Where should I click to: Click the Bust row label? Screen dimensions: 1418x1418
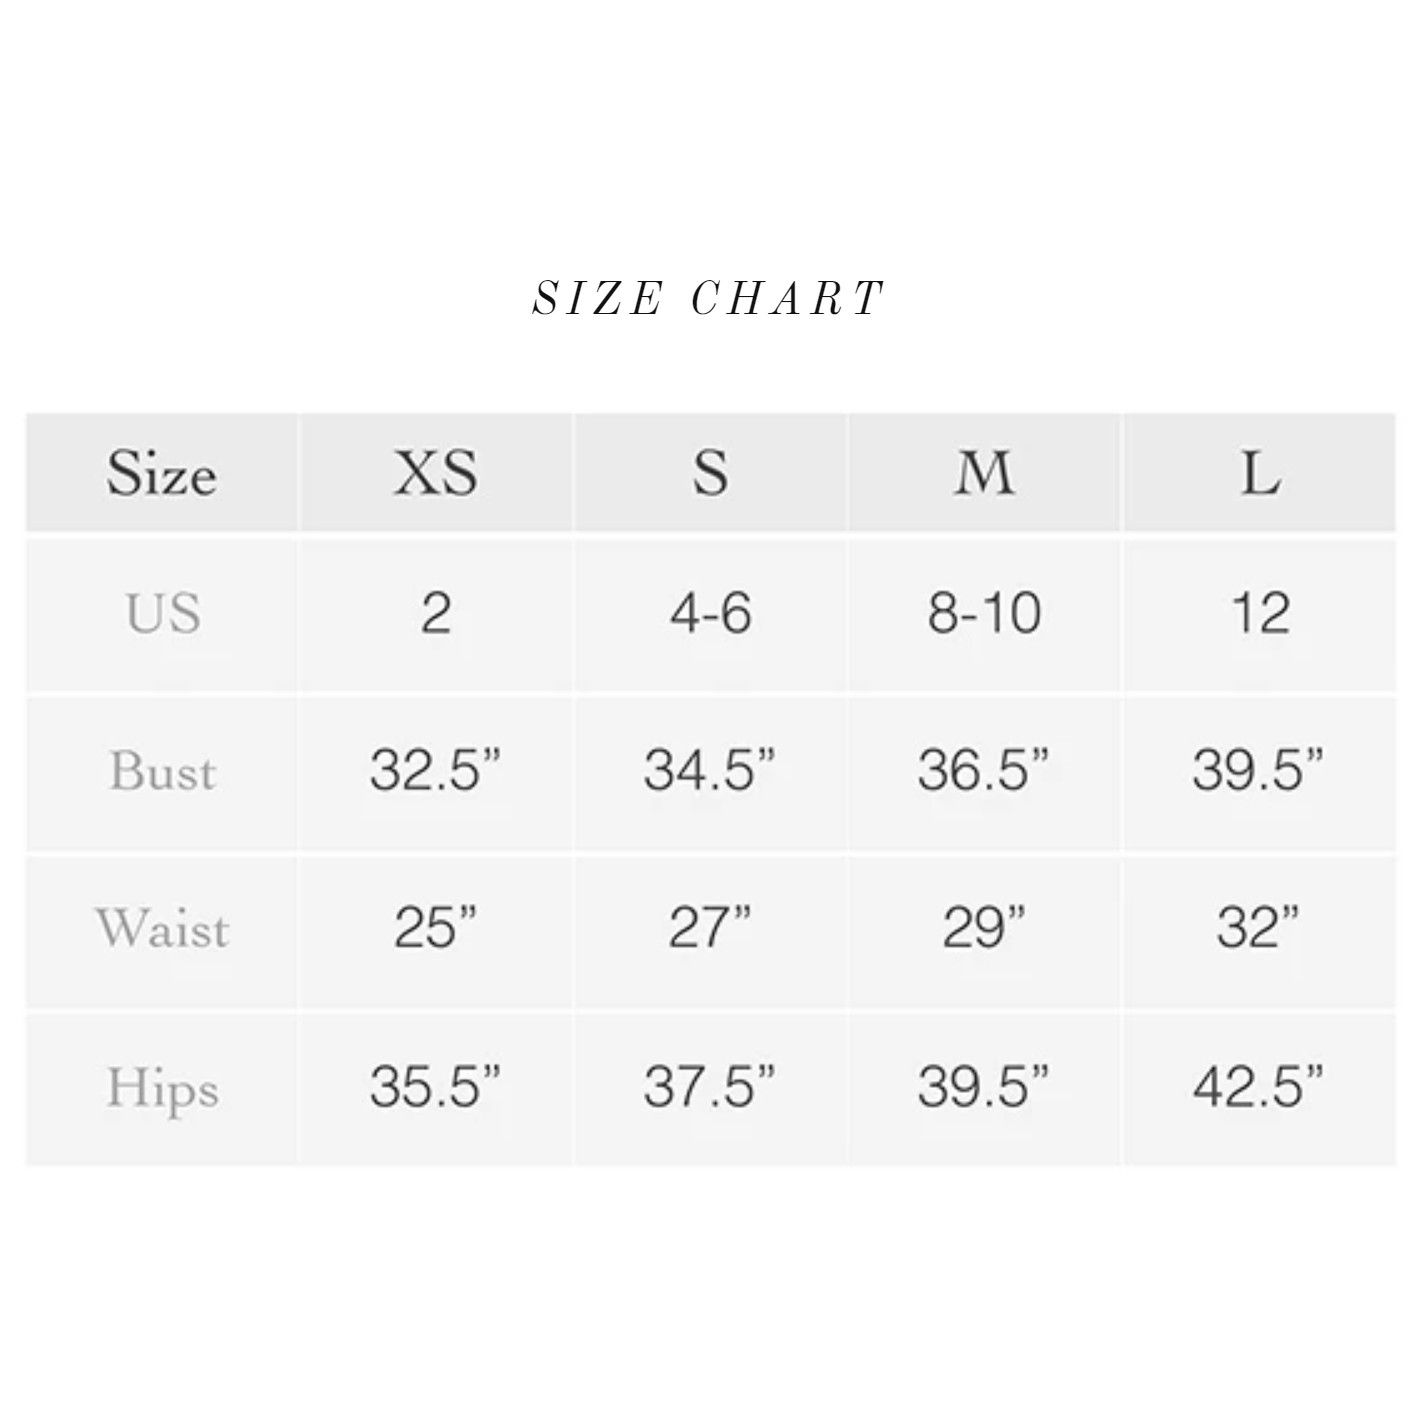tap(163, 771)
